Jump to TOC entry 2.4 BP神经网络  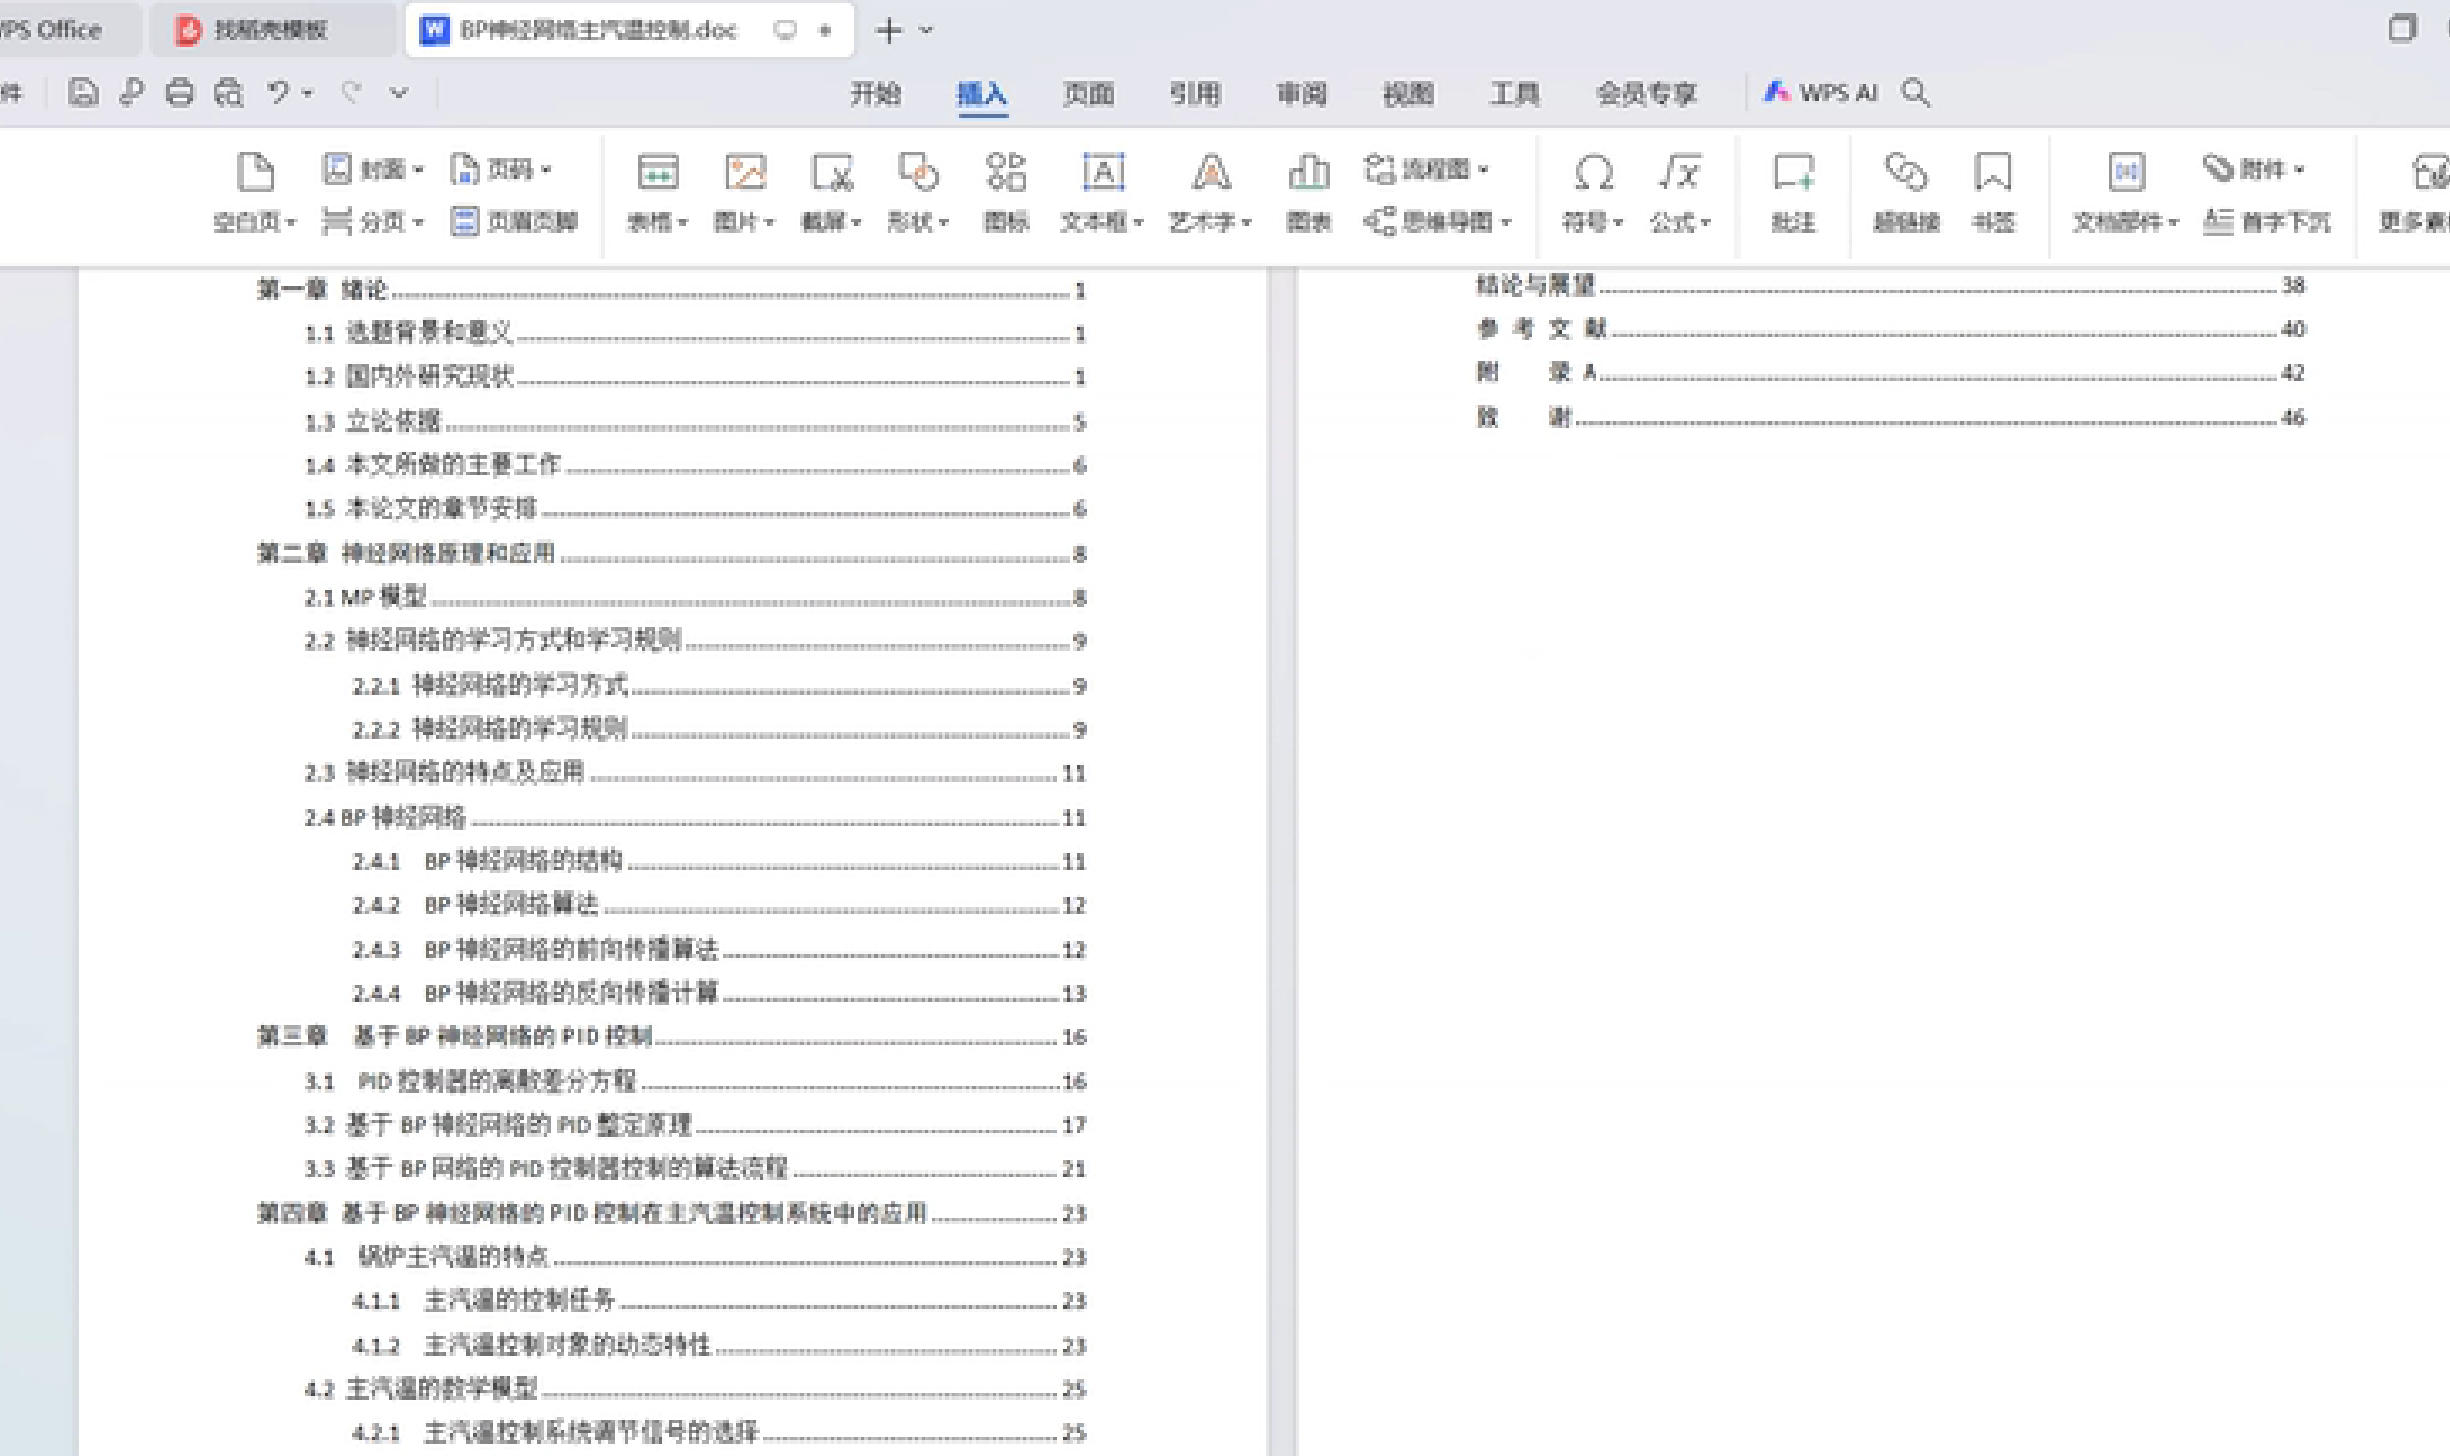click(x=386, y=817)
